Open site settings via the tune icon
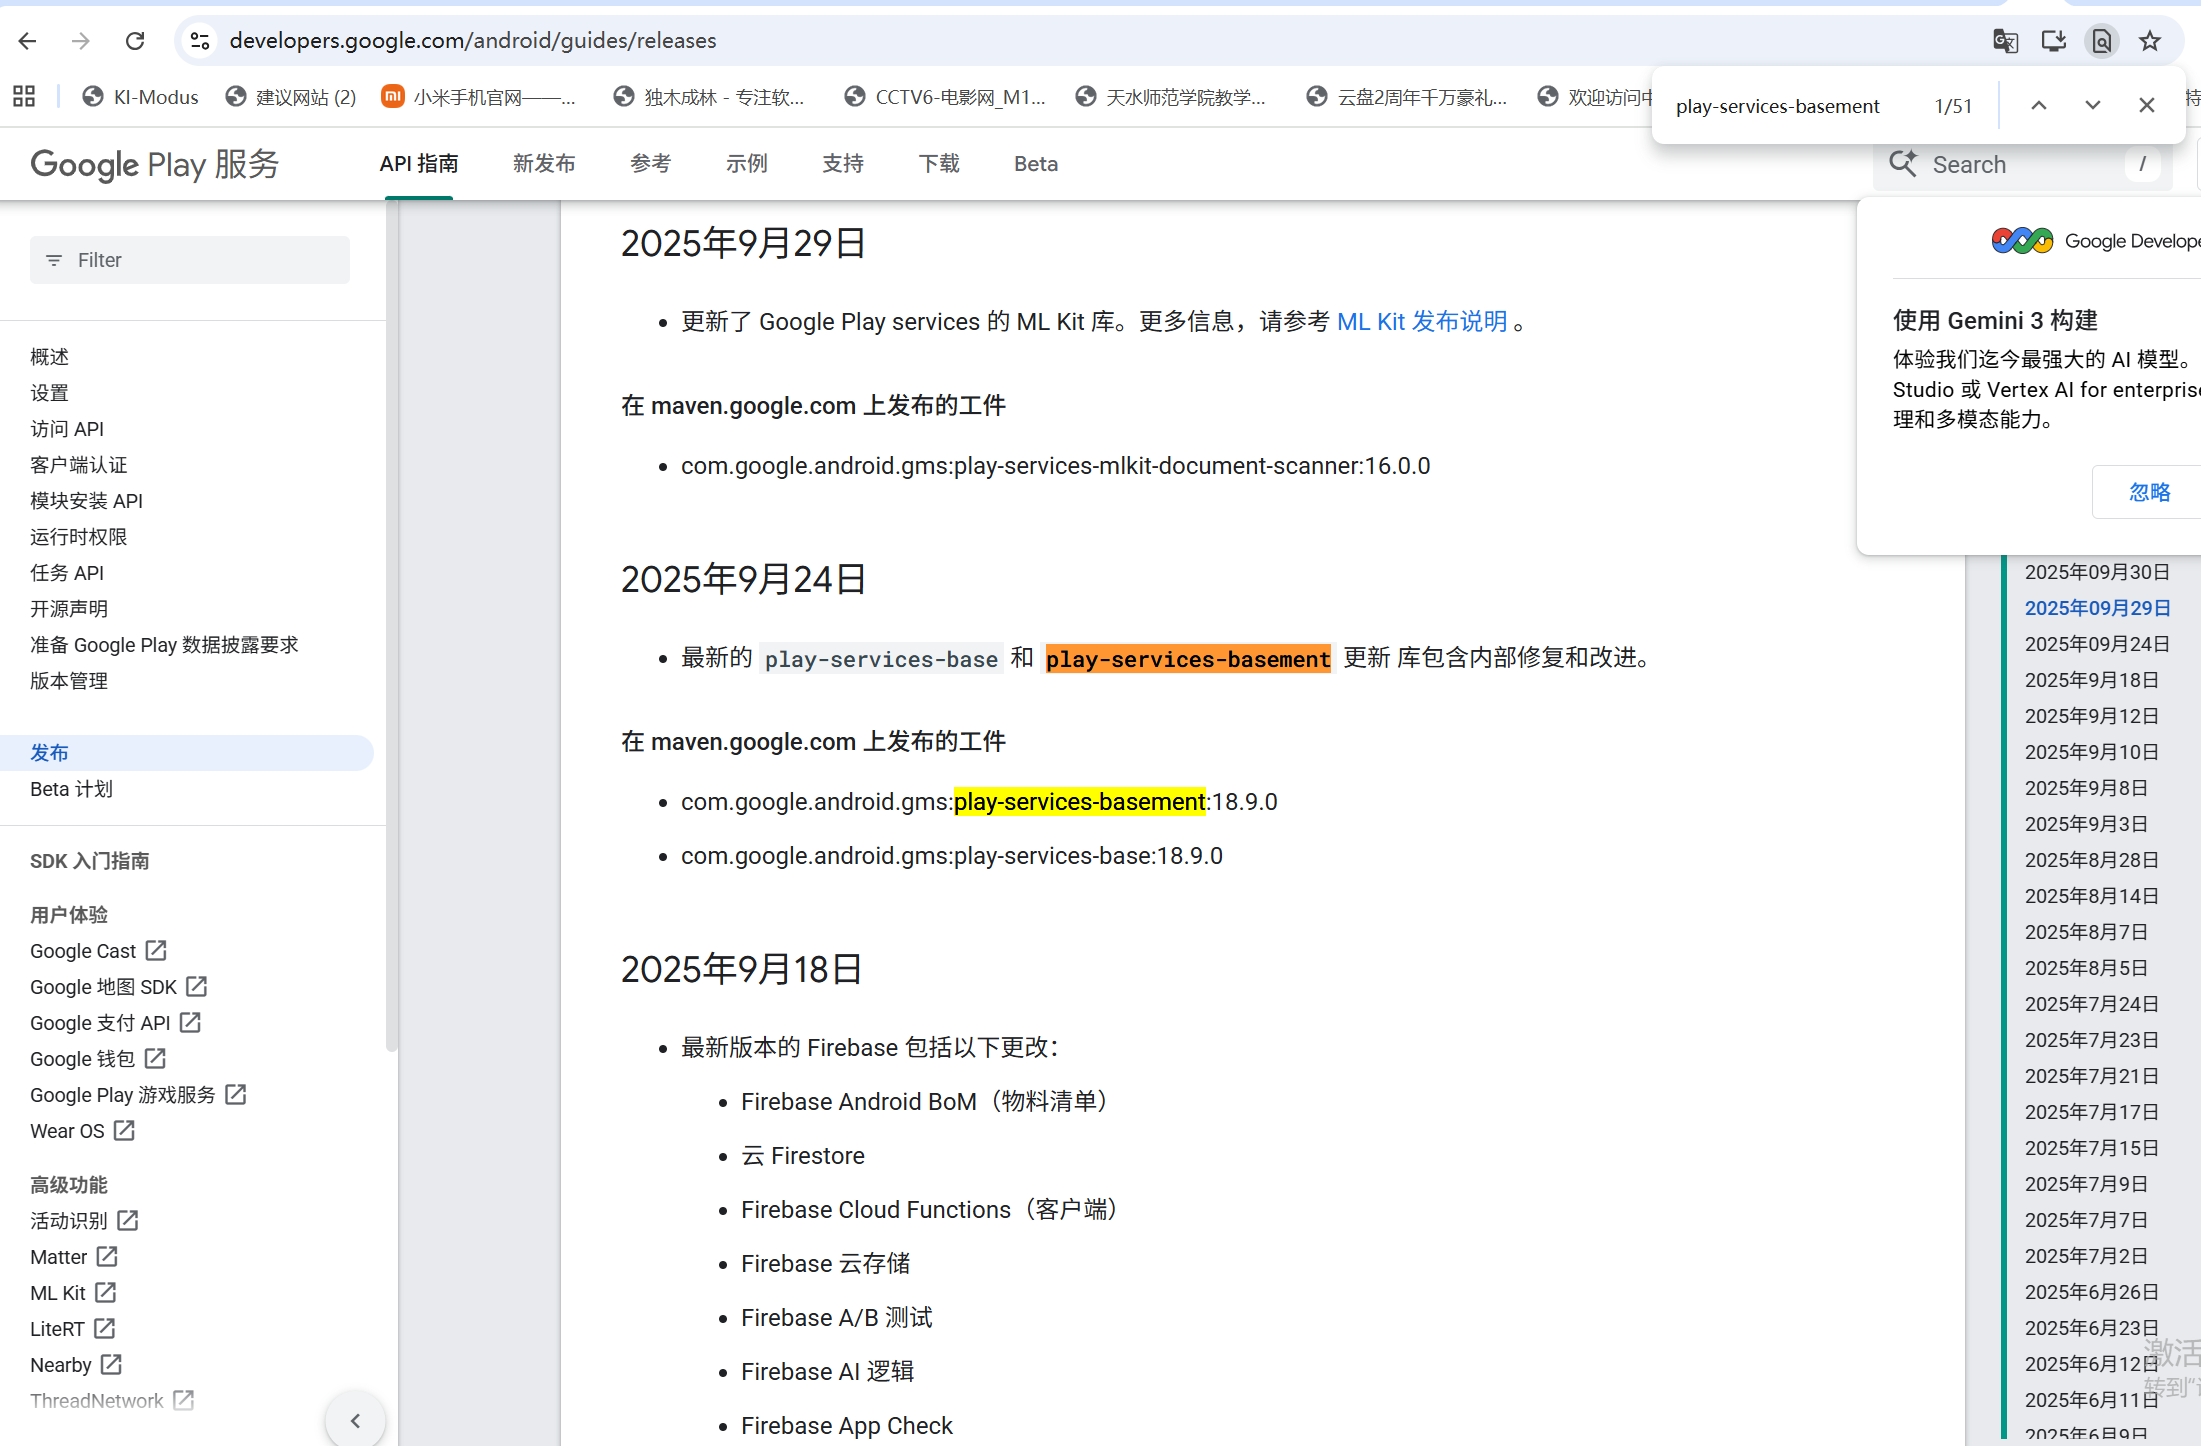 [x=199, y=40]
